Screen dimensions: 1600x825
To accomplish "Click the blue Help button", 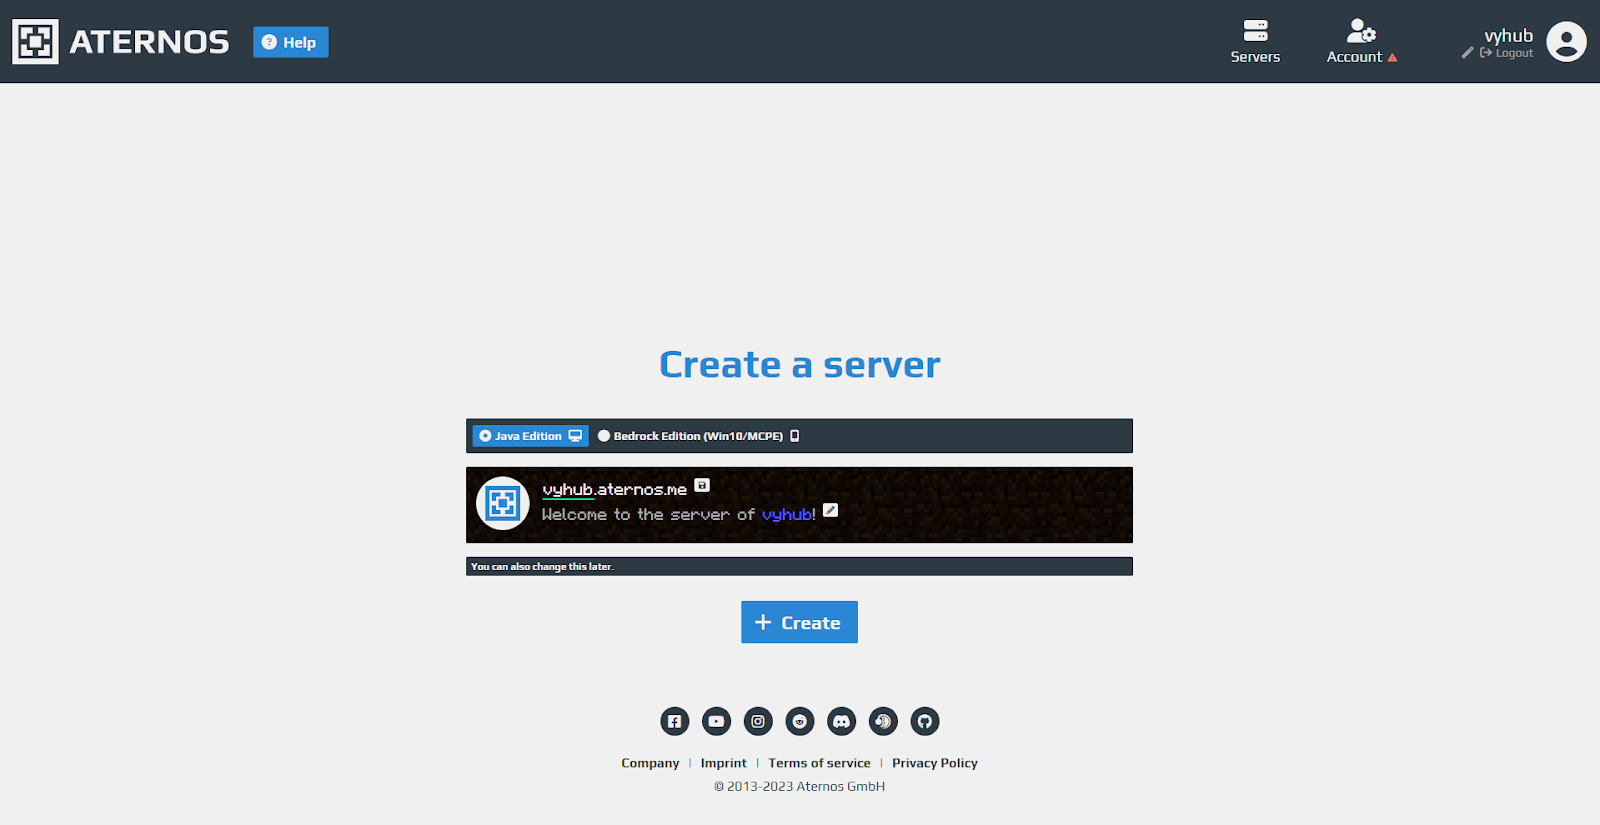I will pos(291,42).
